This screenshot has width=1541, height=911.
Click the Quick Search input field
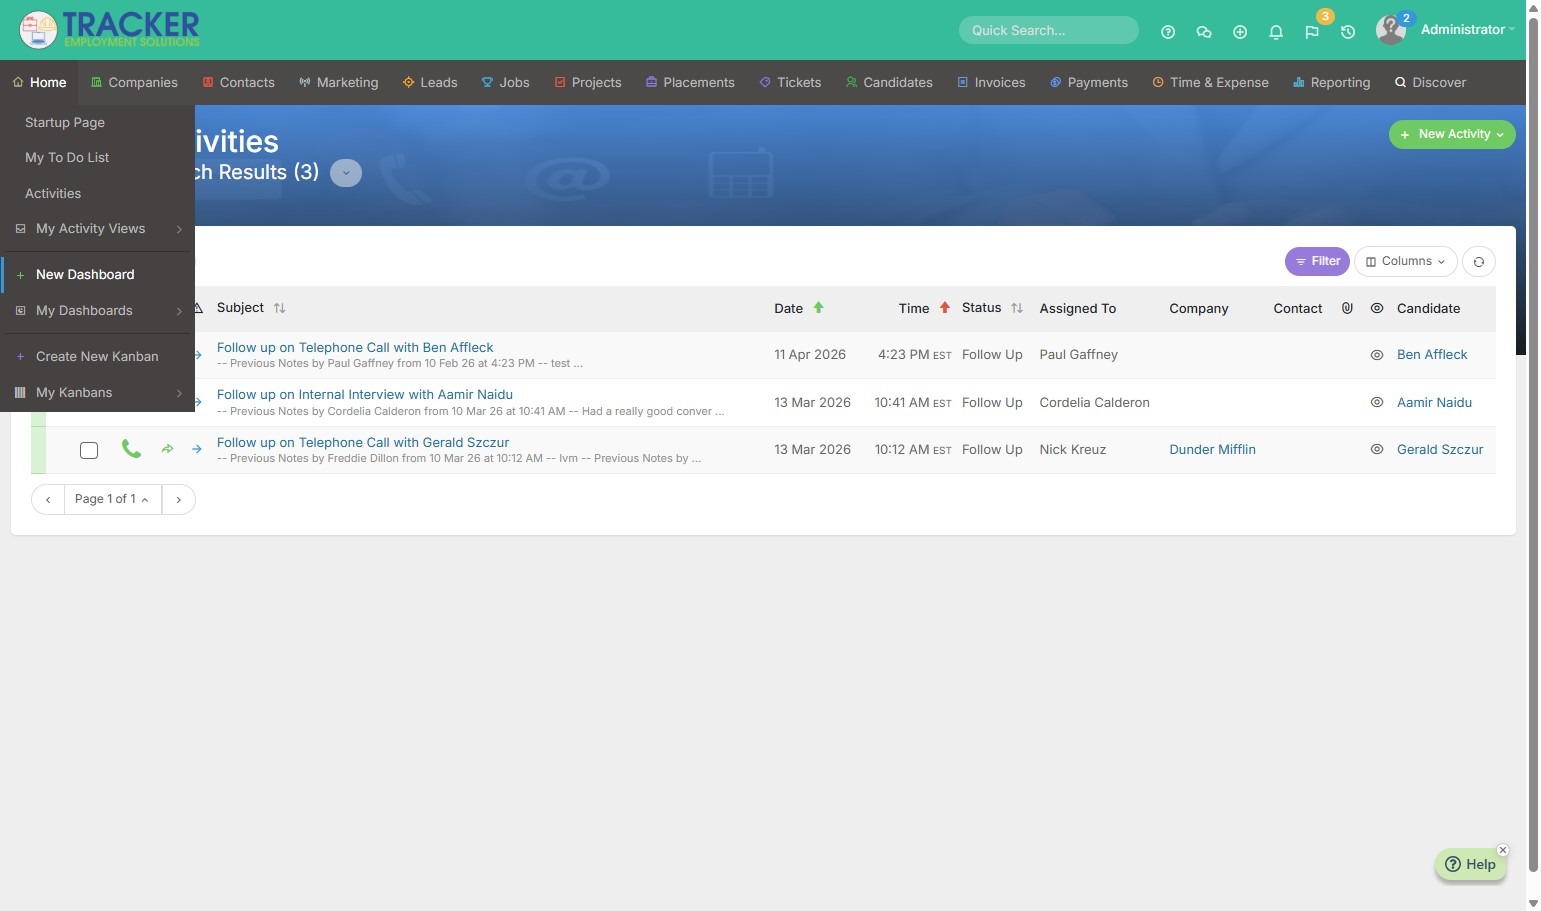[x=1048, y=30]
